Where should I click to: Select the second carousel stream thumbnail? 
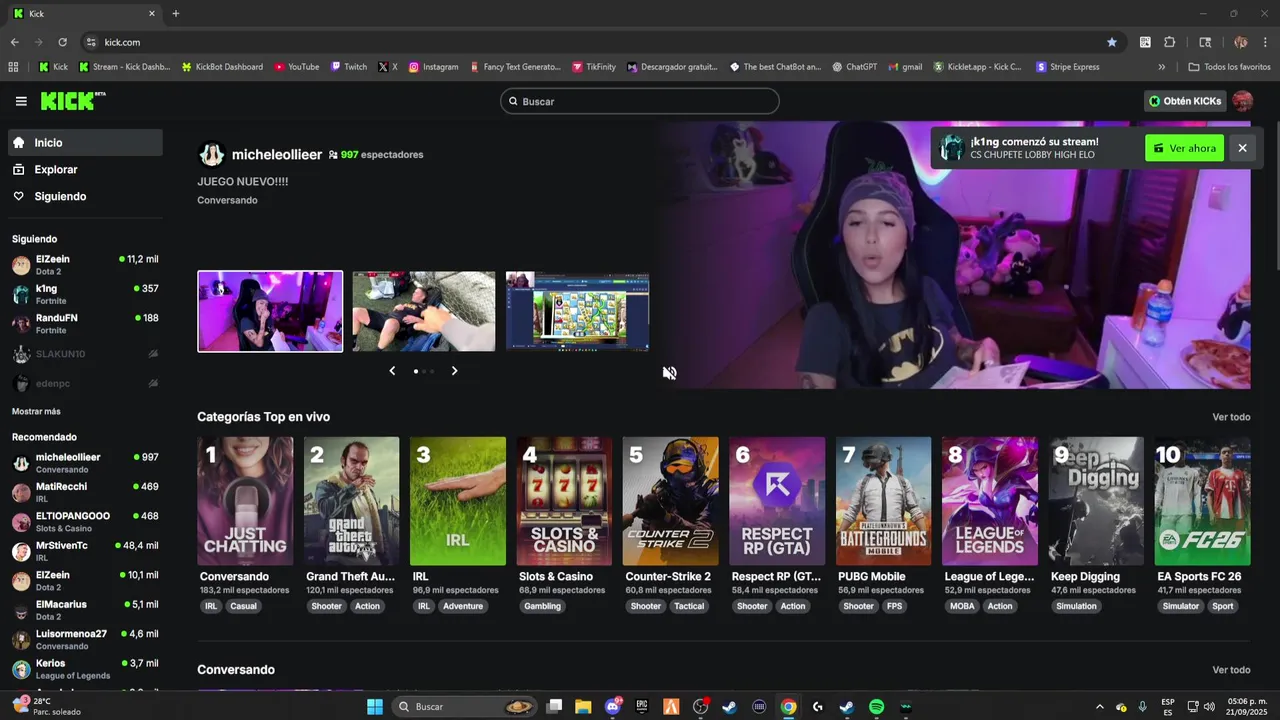click(424, 311)
